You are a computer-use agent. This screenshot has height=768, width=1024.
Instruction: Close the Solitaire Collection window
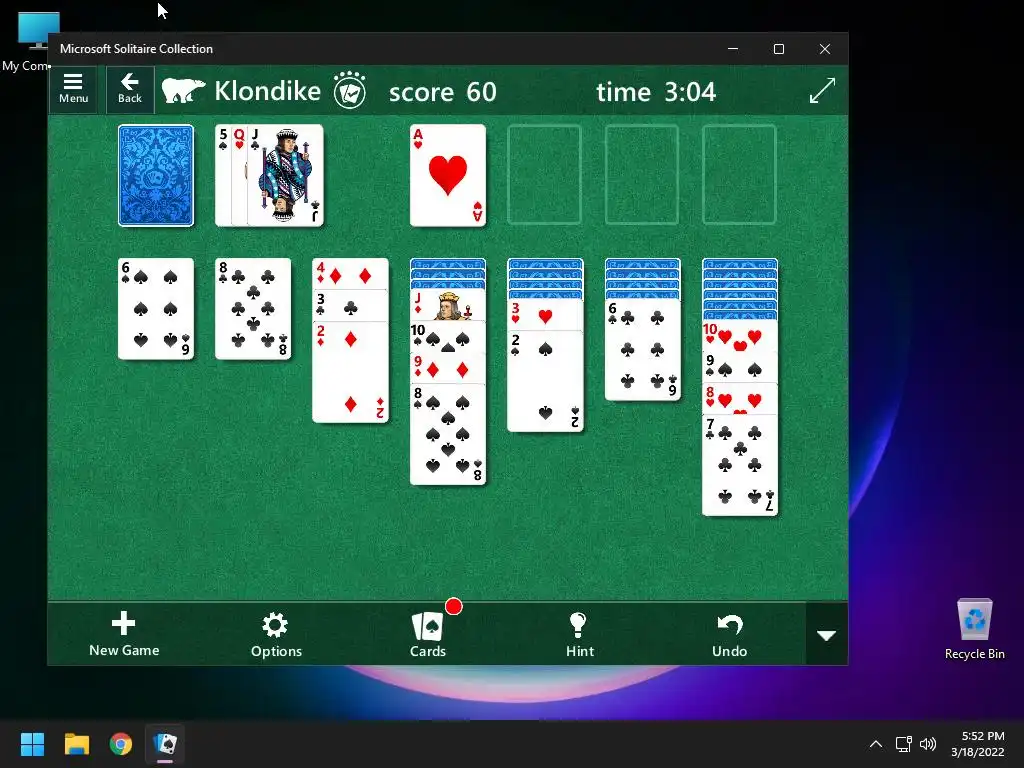point(825,49)
